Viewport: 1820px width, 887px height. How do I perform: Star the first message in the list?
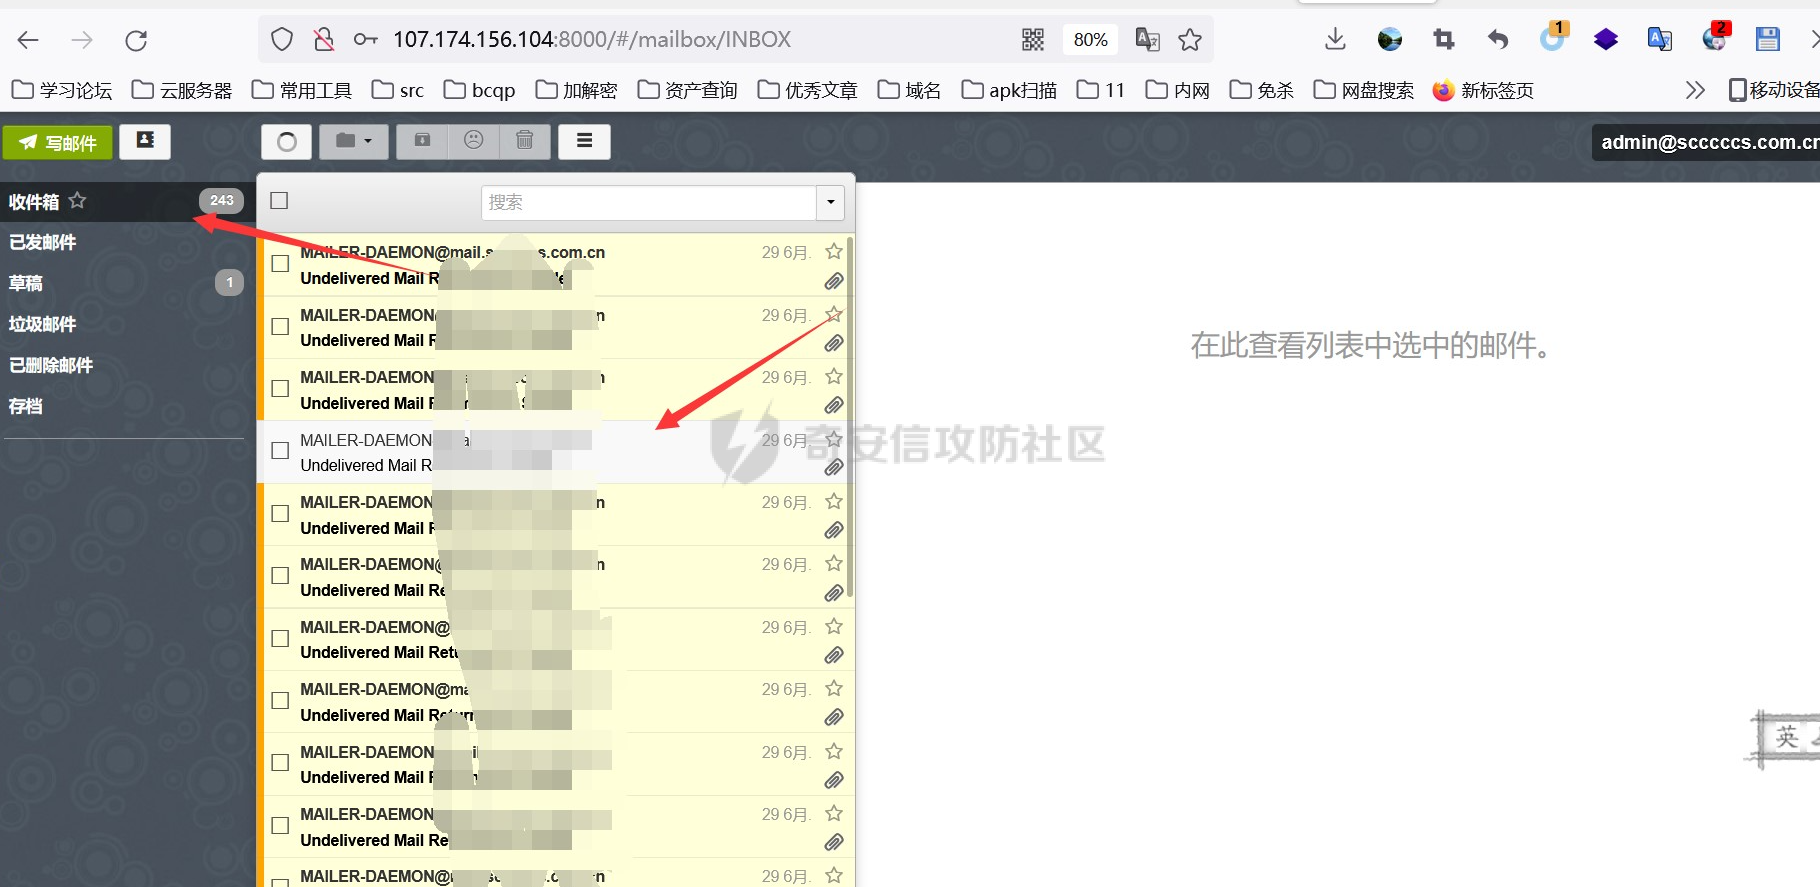point(834,251)
